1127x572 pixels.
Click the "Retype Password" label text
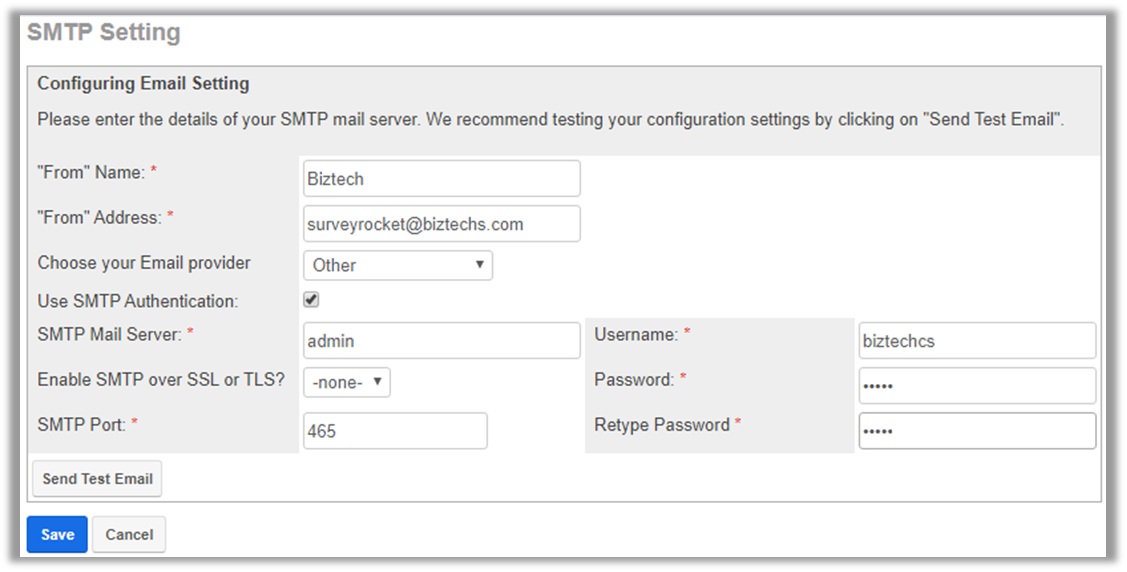[662, 425]
